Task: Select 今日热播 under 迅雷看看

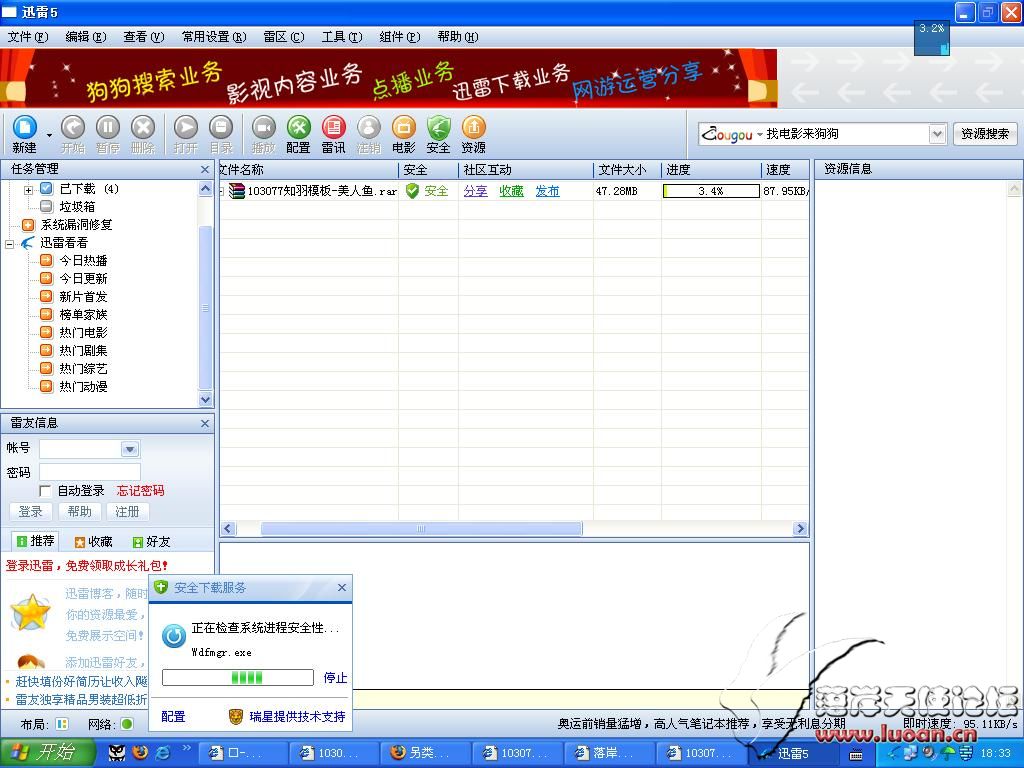Action: tap(83, 261)
